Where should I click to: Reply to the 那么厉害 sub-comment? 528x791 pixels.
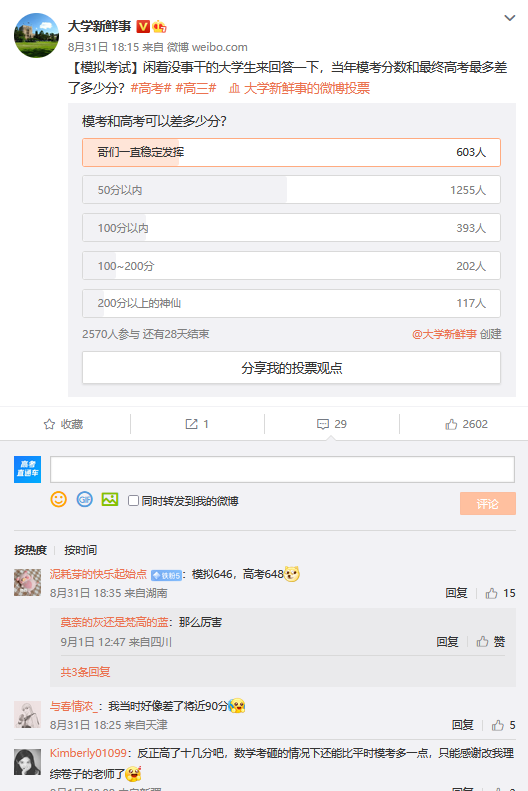click(x=447, y=642)
